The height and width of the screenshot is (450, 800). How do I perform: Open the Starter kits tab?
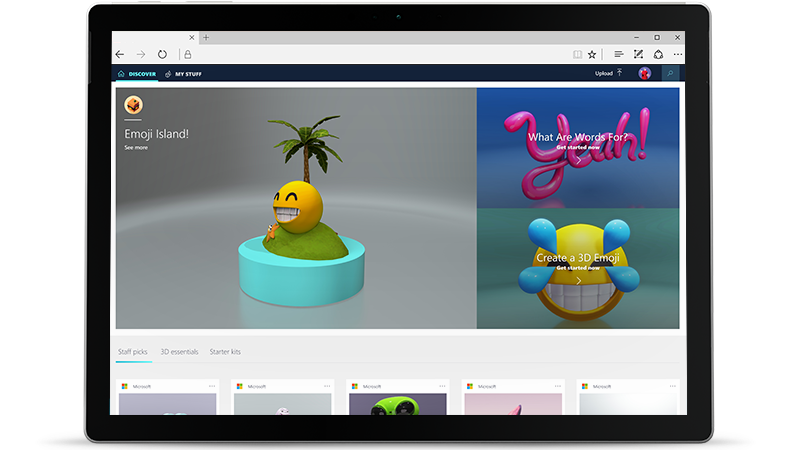[225, 352]
